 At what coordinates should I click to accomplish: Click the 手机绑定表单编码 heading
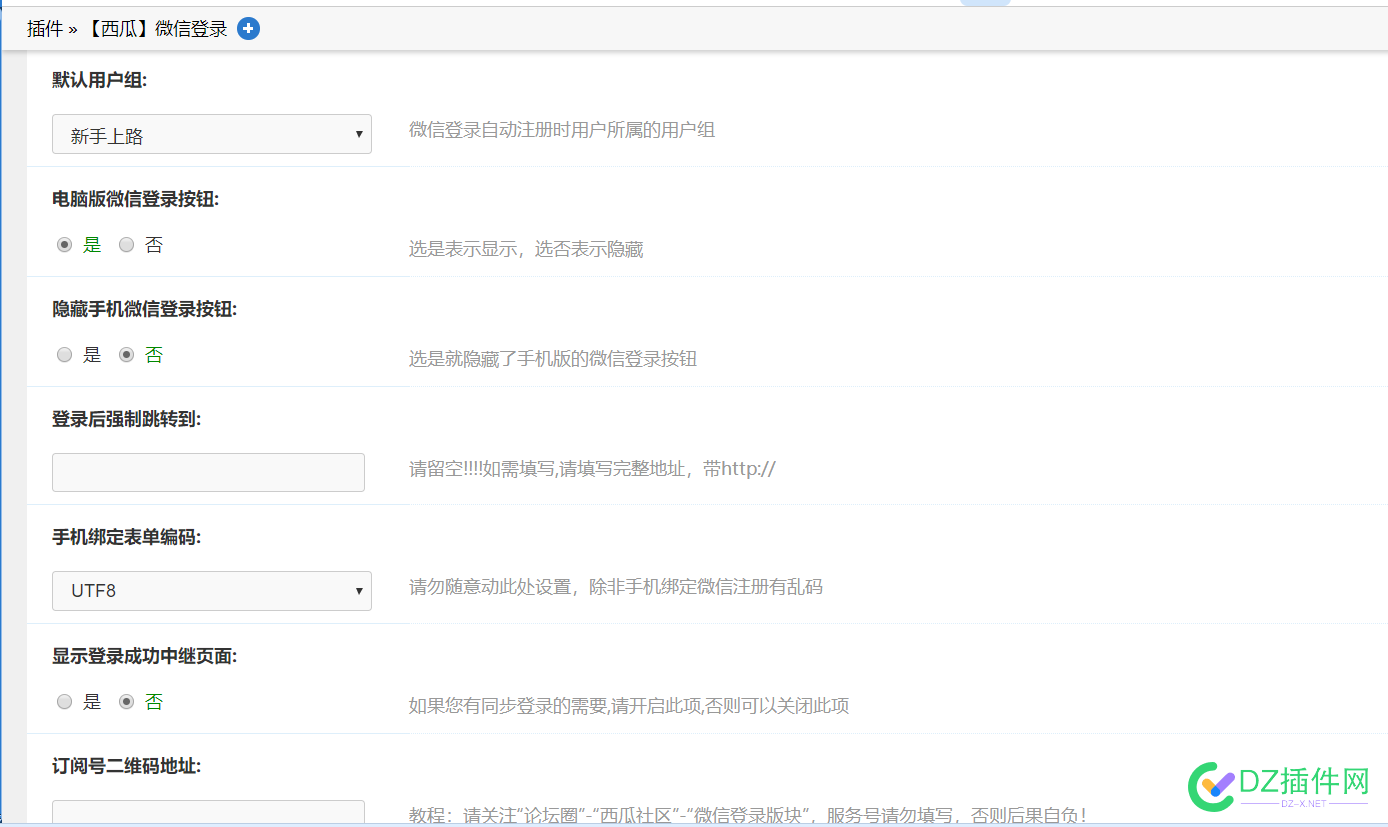point(127,537)
